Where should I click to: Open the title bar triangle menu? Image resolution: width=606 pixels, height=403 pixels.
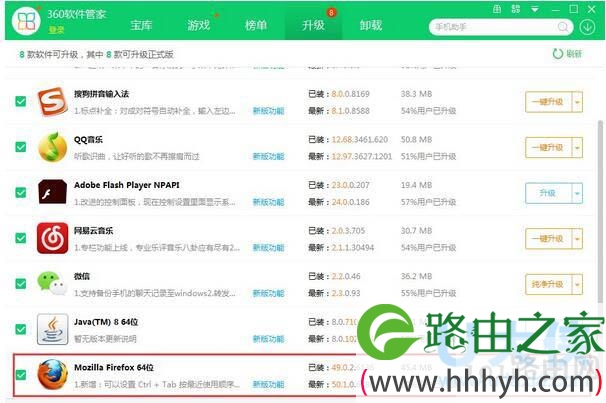tap(535, 9)
